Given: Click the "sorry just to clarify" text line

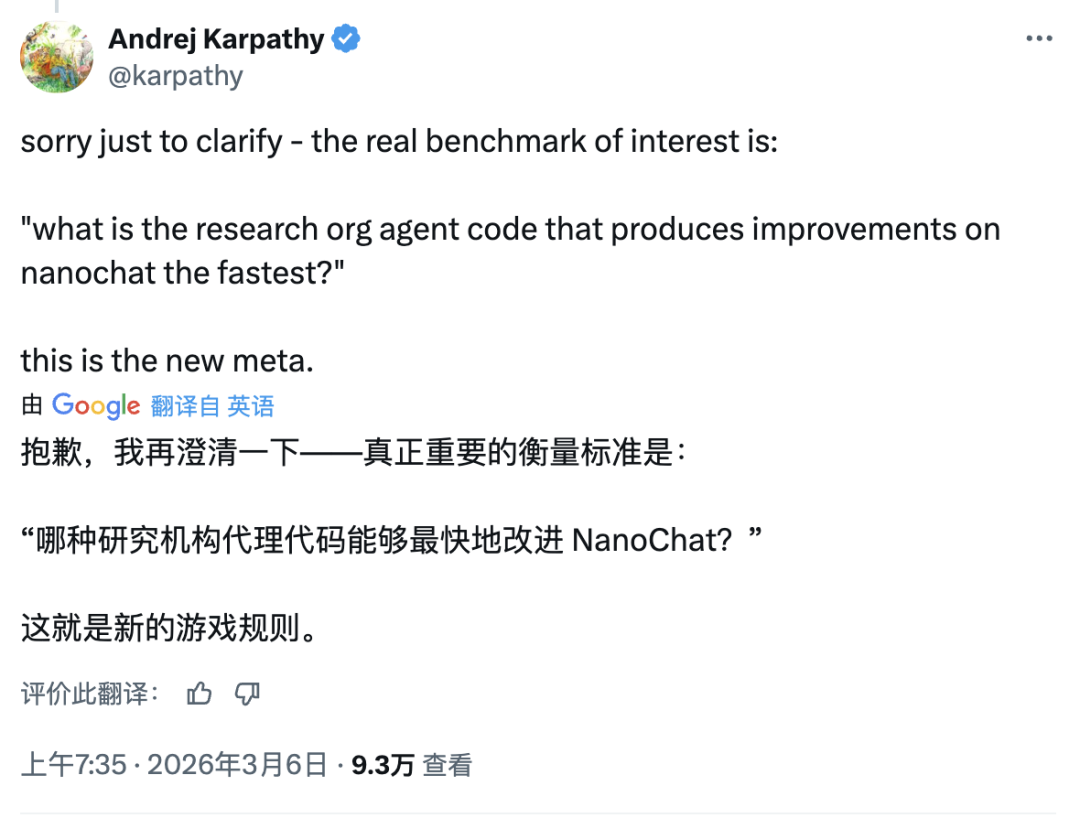Looking at the screenshot, I should [399, 141].
